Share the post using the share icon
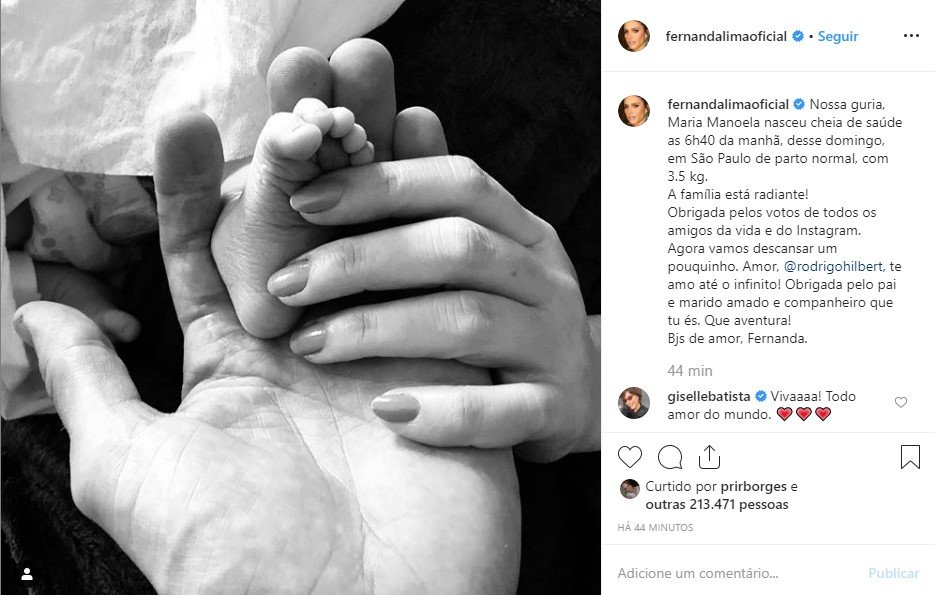This screenshot has height=595, width=935. pyautogui.click(x=709, y=457)
